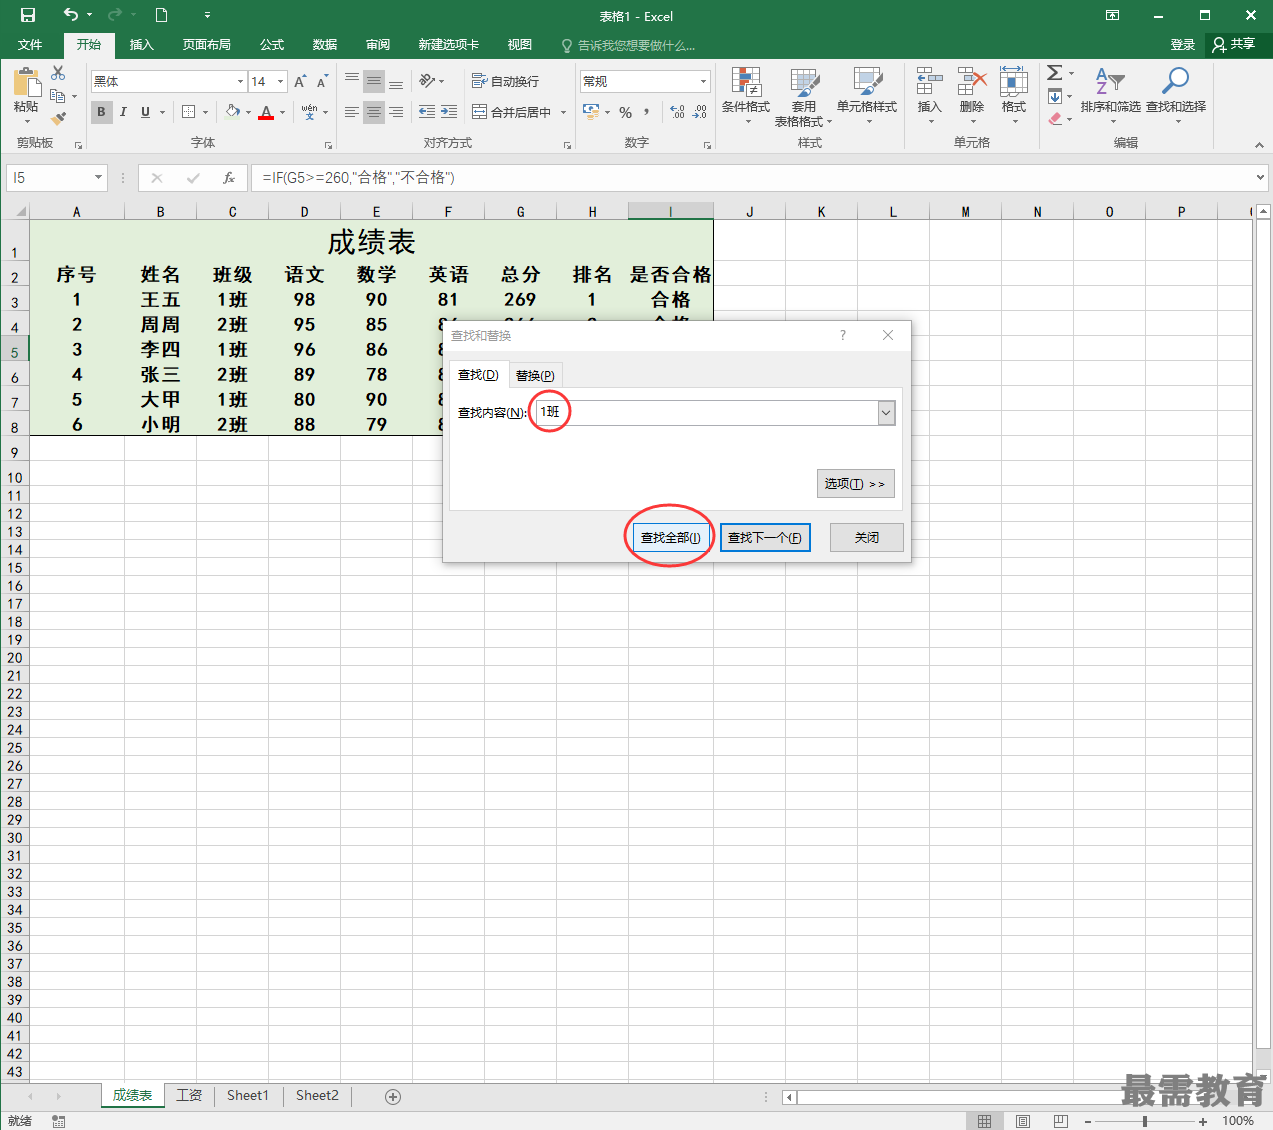Click the Decrease Indent icon
Screen dimensions: 1273x1130
[427, 112]
